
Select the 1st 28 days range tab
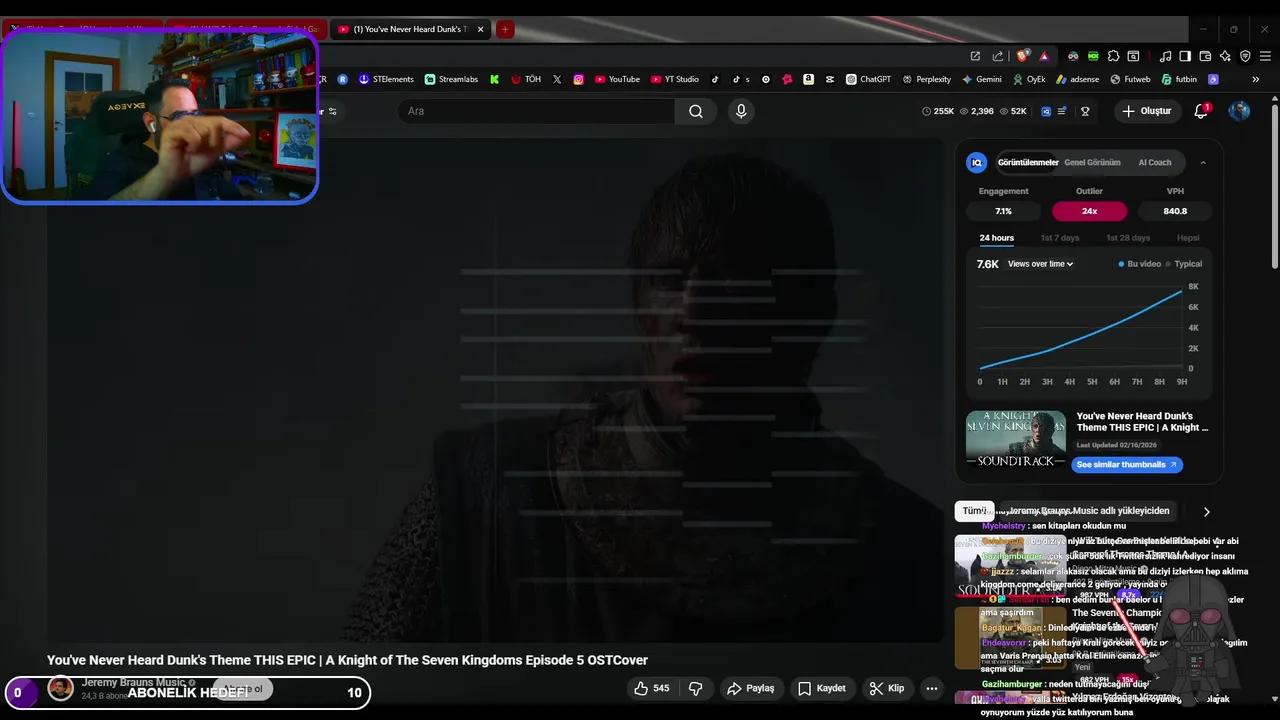pyautogui.click(x=1128, y=238)
